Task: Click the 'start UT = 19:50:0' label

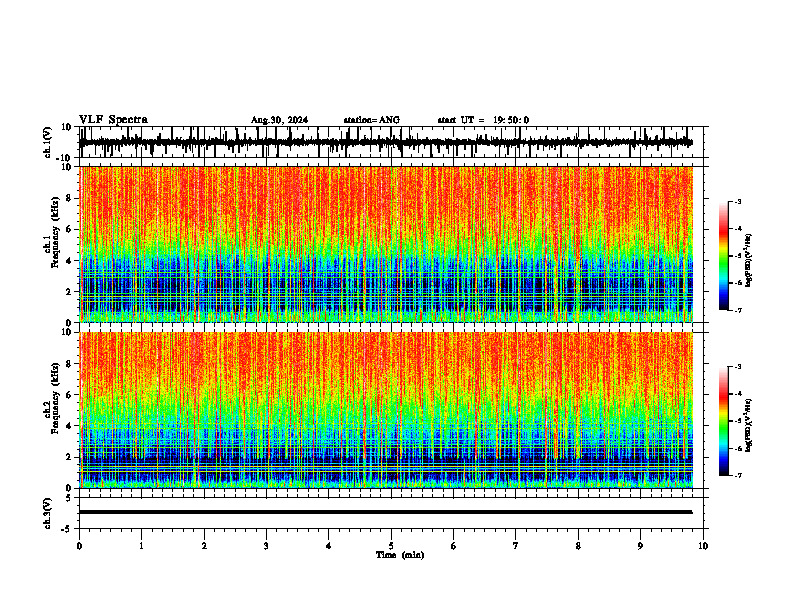Action: click(483, 120)
